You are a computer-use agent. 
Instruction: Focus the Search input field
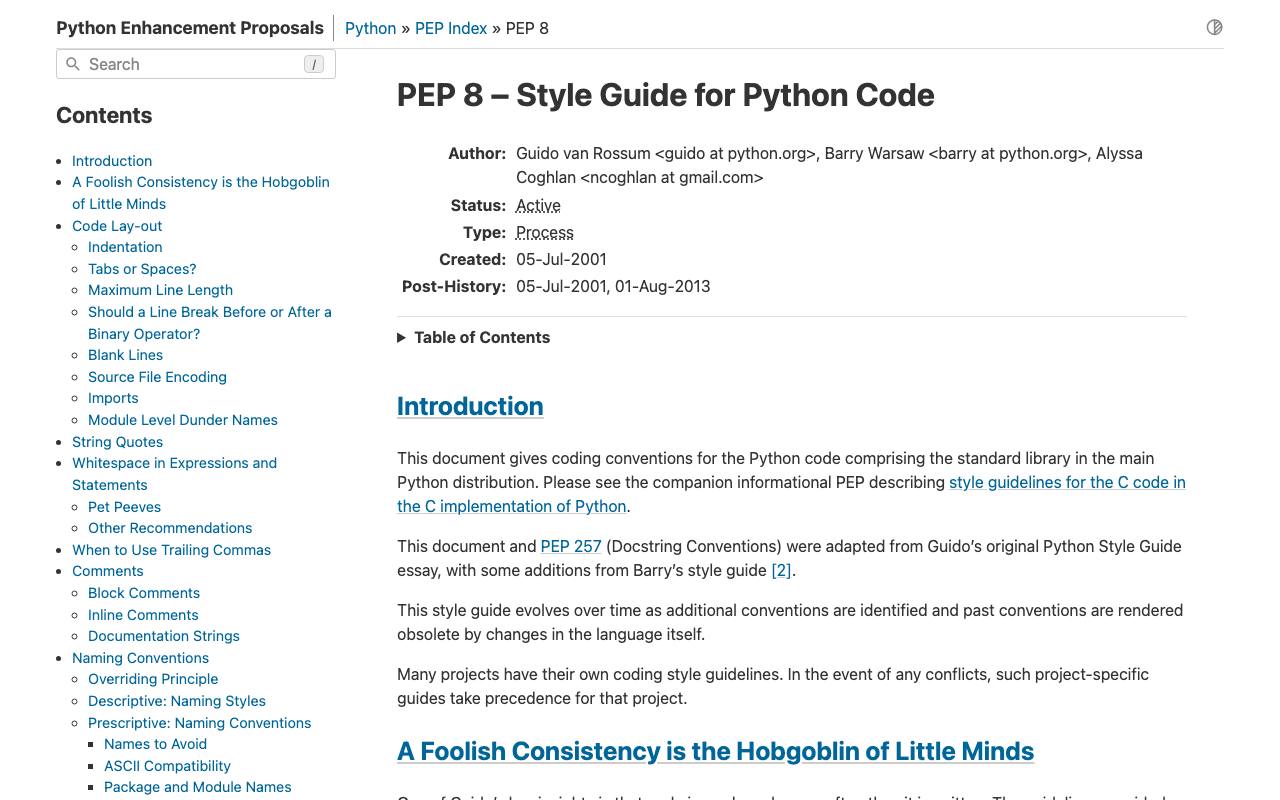point(196,64)
